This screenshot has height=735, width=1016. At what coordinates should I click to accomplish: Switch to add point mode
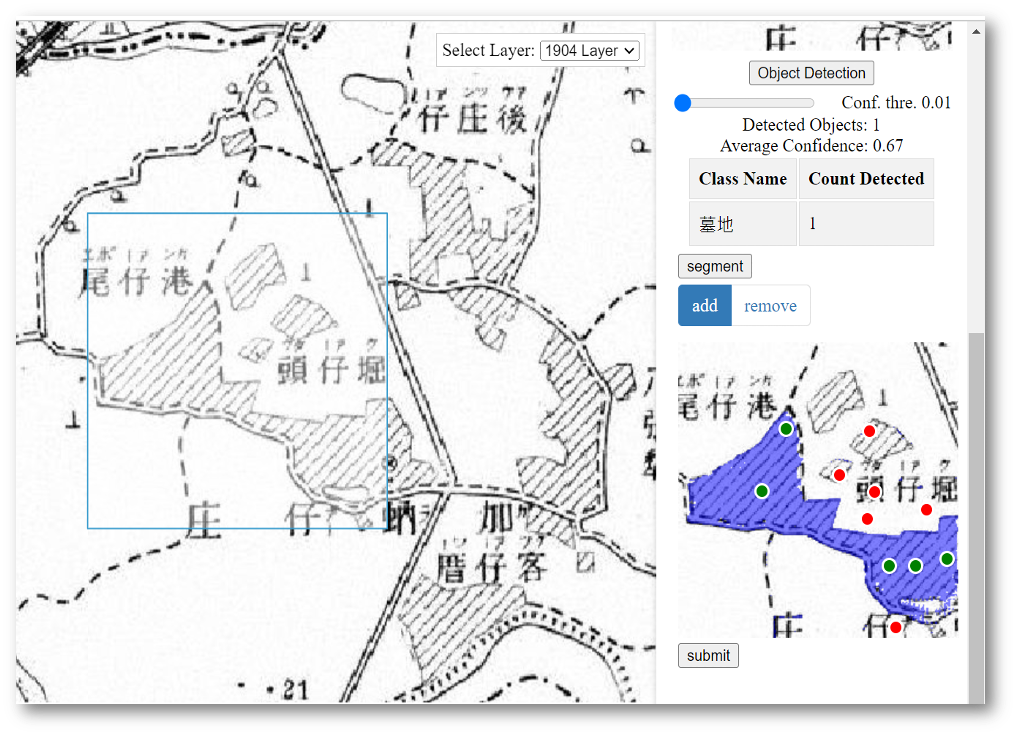tap(704, 306)
